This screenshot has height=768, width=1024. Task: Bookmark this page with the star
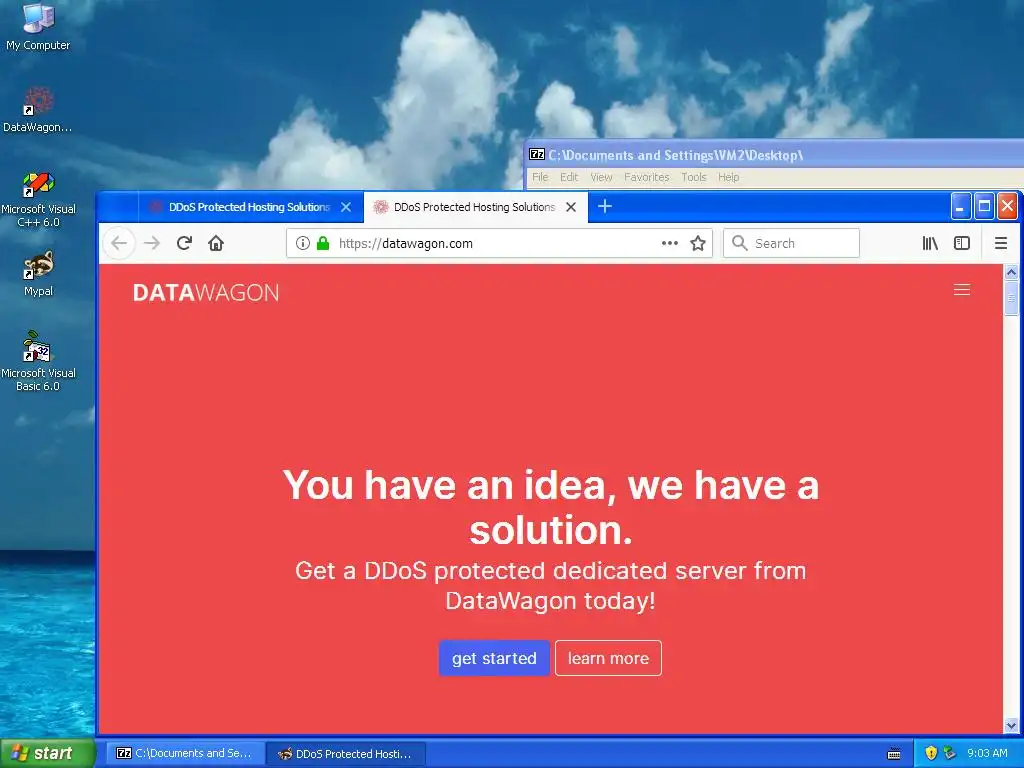pos(698,244)
